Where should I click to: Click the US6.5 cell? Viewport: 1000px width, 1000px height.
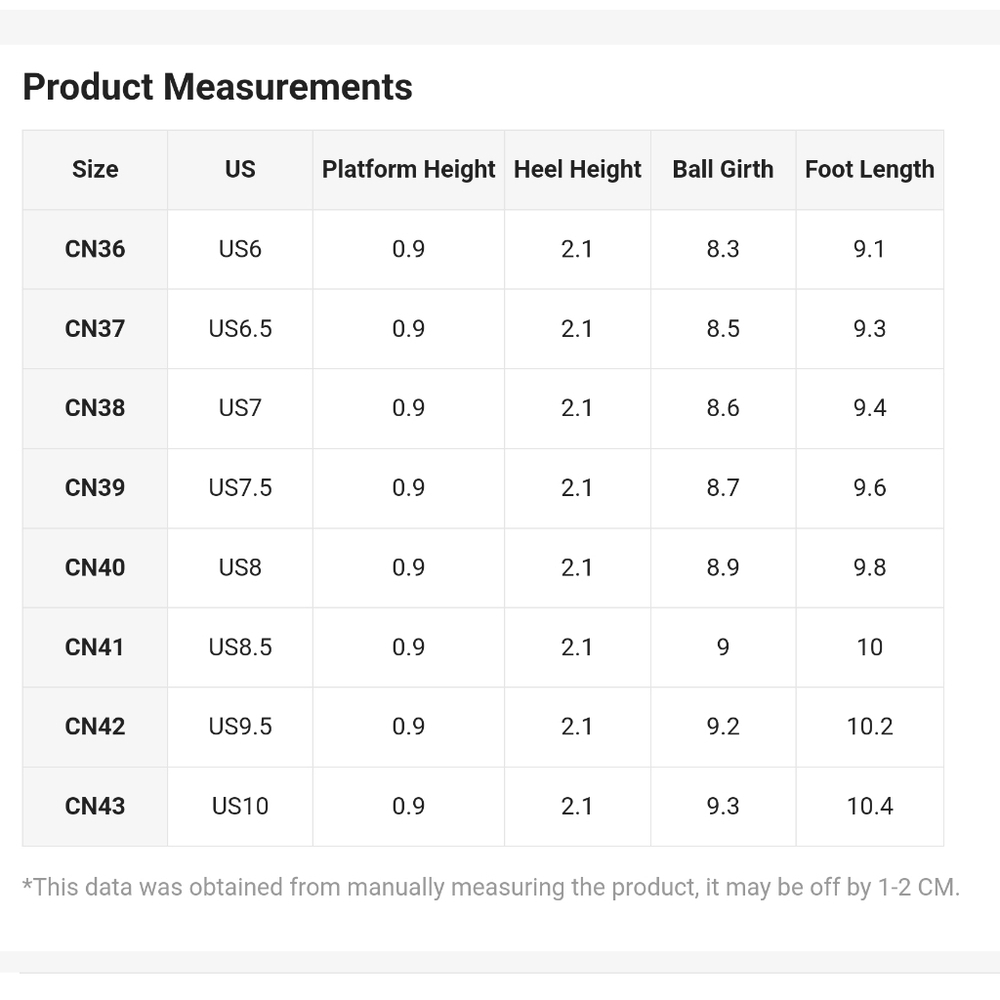click(x=240, y=329)
